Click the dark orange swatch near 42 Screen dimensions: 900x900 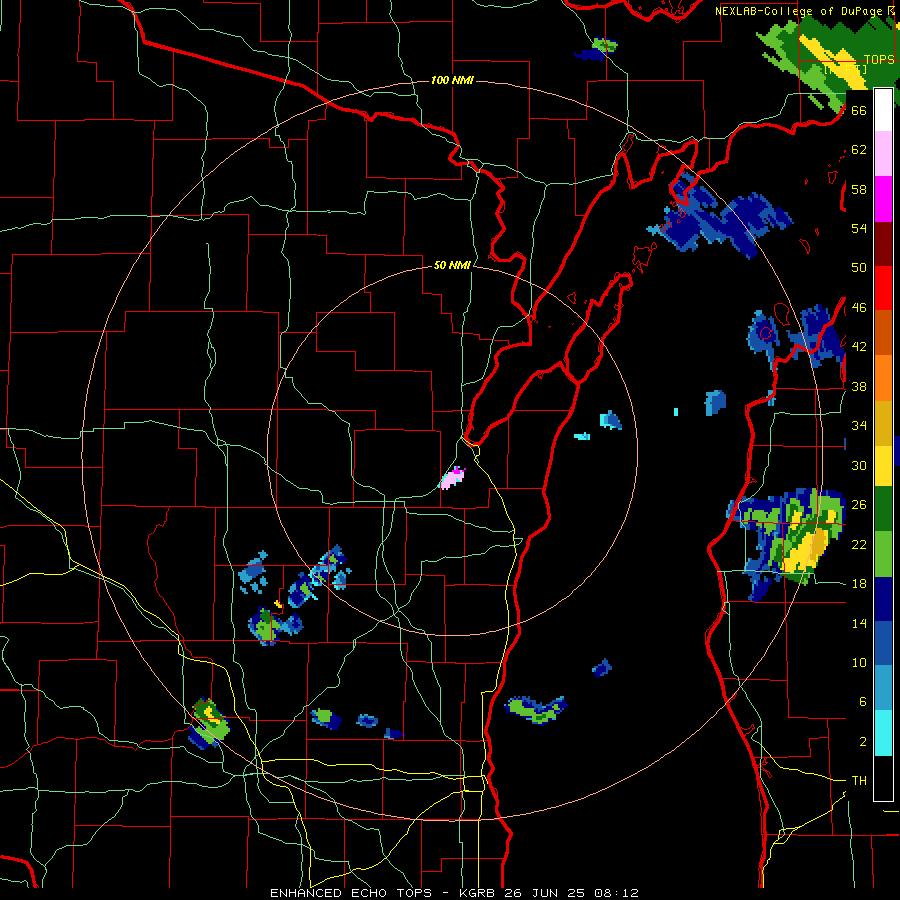tap(883, 332)
